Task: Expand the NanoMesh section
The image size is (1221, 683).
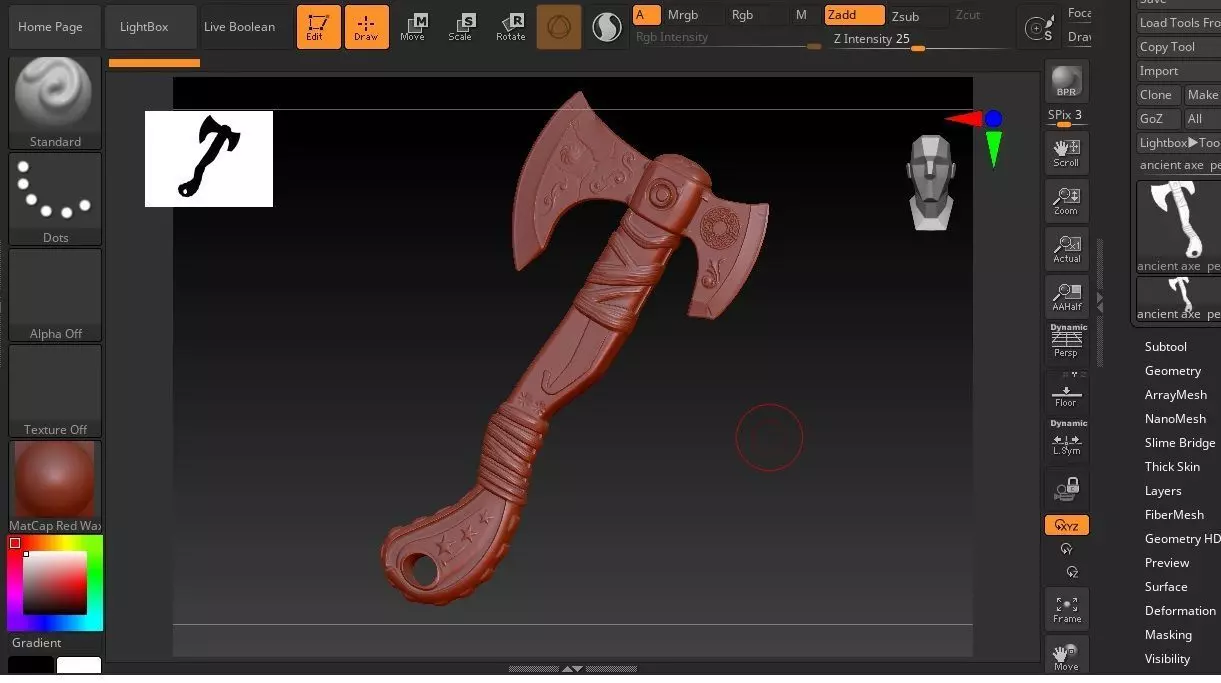Action: [1175, 419]
